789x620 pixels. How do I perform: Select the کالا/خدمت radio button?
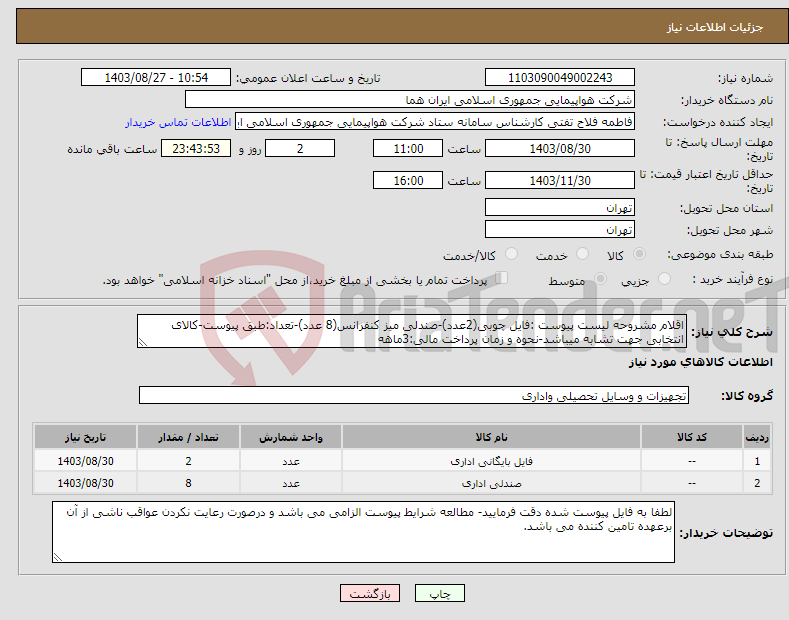[x=511, y=254]
